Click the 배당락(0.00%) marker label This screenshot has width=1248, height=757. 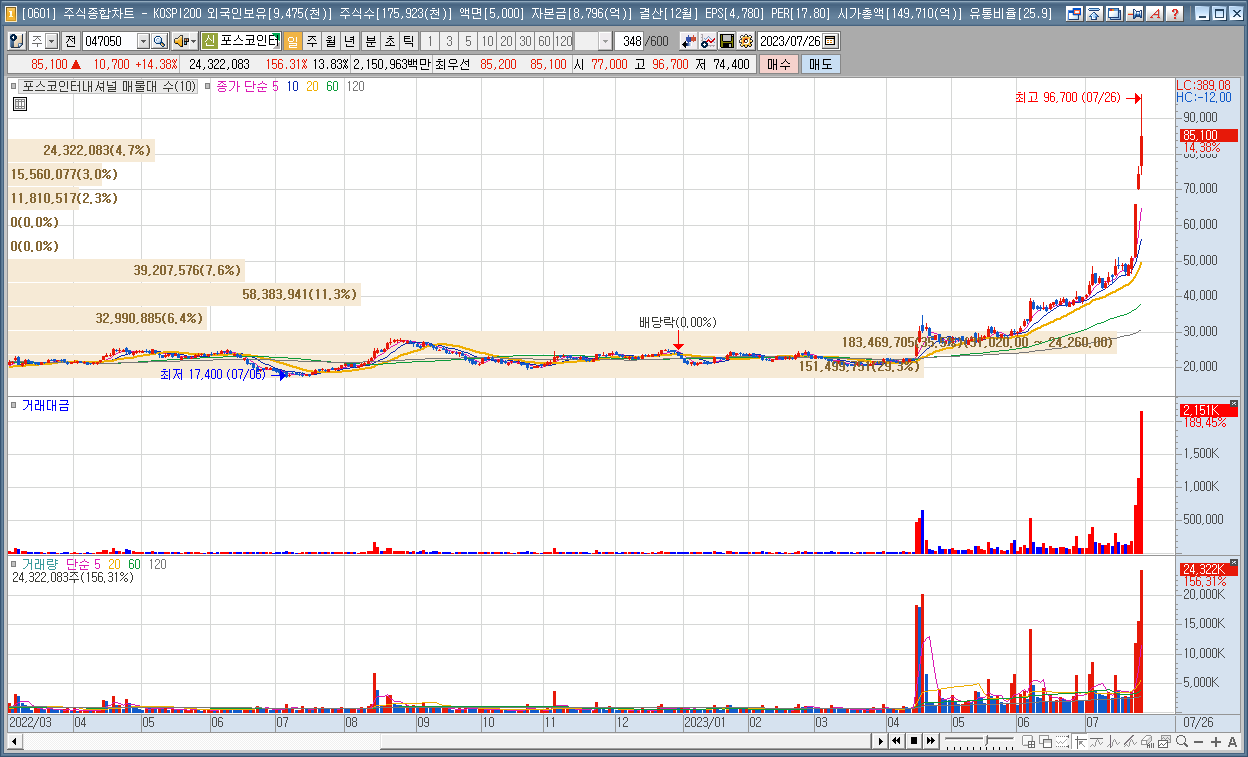pyautogui.click(x=678, y=322)
